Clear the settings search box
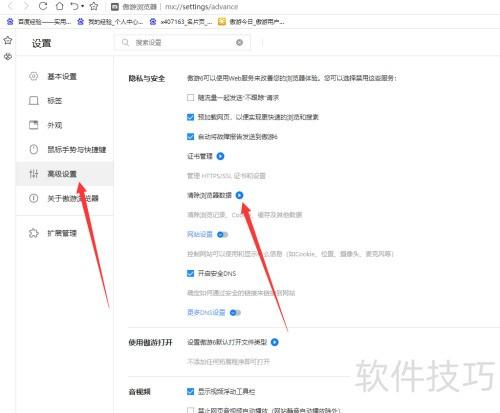500x413 pixels. click(239, 42)
